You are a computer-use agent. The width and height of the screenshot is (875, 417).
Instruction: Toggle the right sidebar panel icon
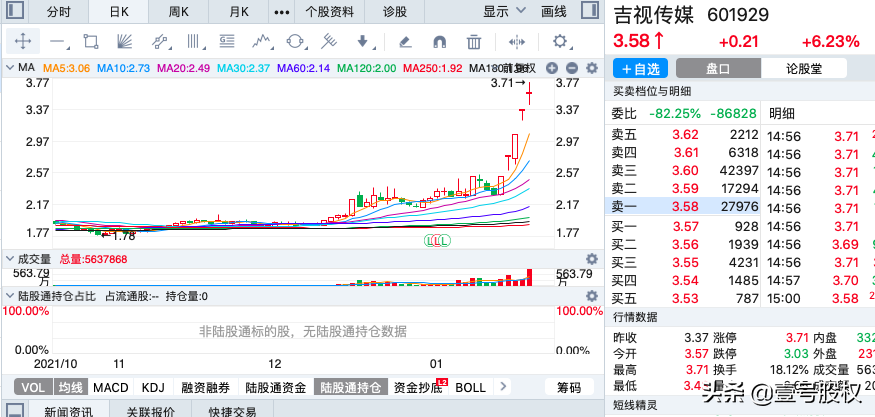click(589, 11)
